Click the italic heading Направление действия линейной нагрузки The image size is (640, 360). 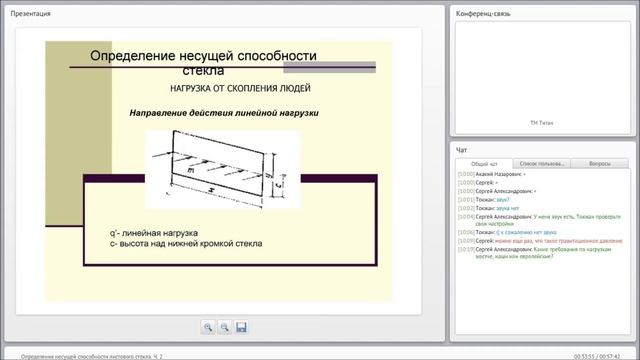pos(224,113)
